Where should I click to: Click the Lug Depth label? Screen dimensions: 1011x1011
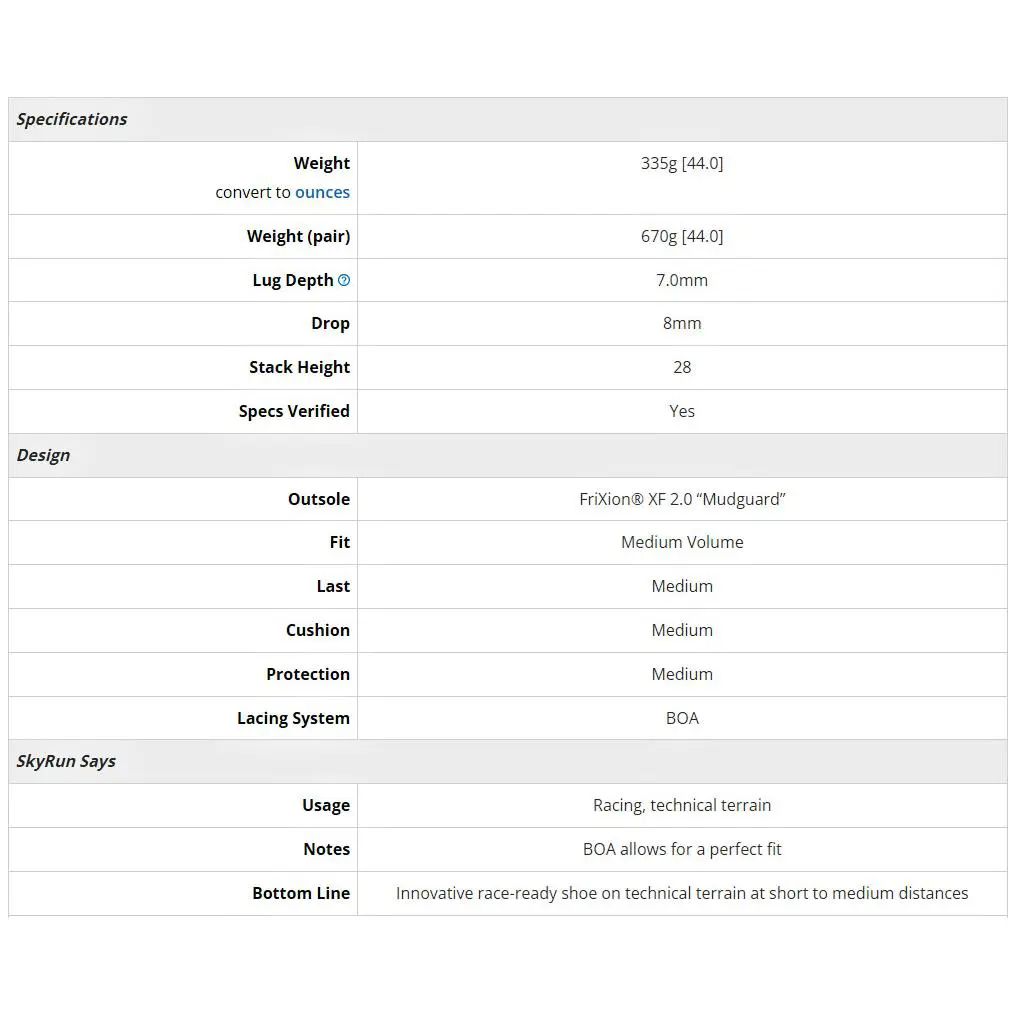[293, 280]
